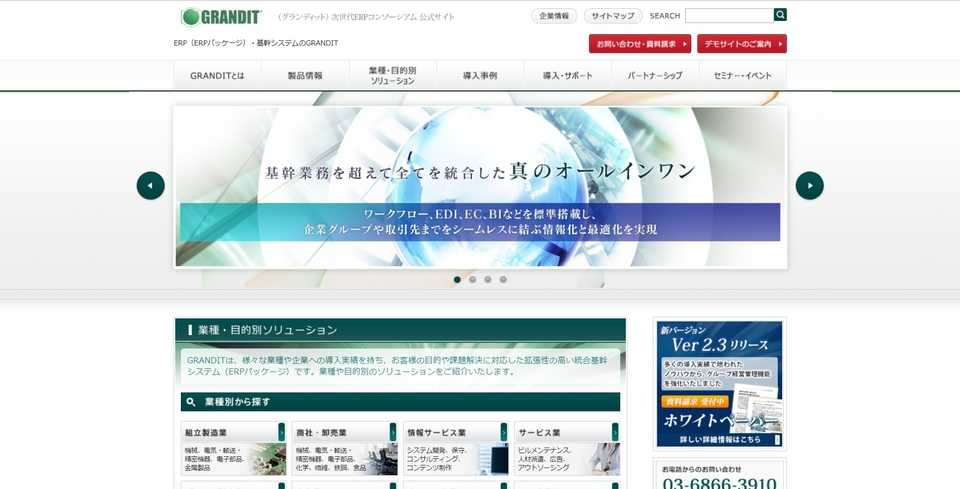Click デモサイトのご案内 red button
The width and height of the screenshot is (960, 489).
[742, 44]
